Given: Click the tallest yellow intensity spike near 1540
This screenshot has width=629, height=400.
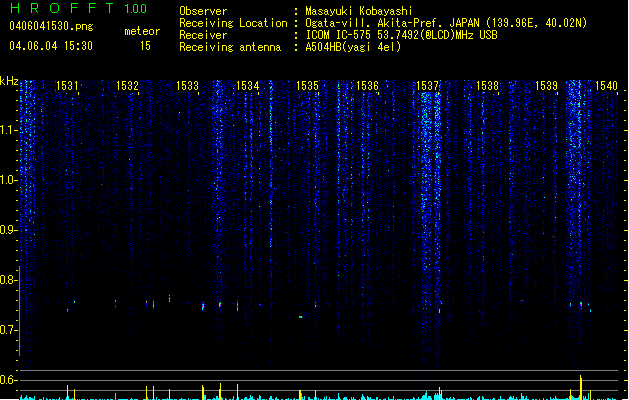Looking at the screenshot, I should click(x=580, y=387).
